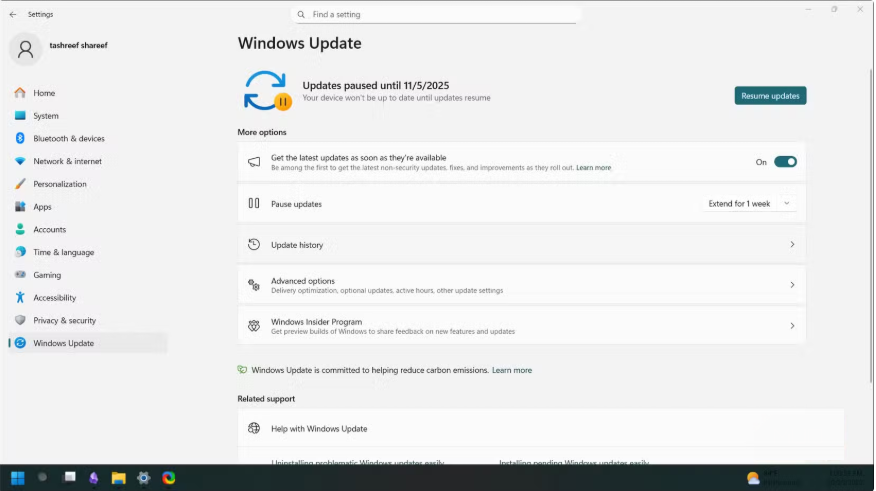Click the Help with Windows Update globe icon
This screenshot has width=876, height=491.
click(x=254, y=428)
